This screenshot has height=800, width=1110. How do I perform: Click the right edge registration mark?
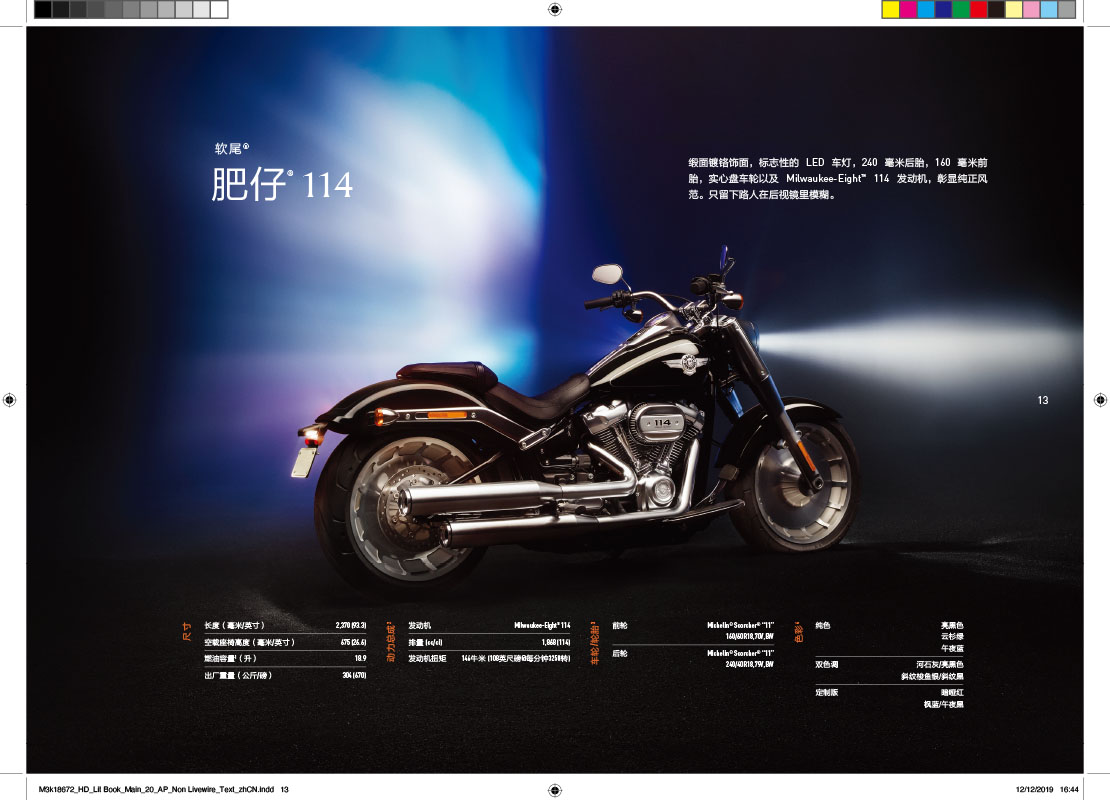(1100, 400)
